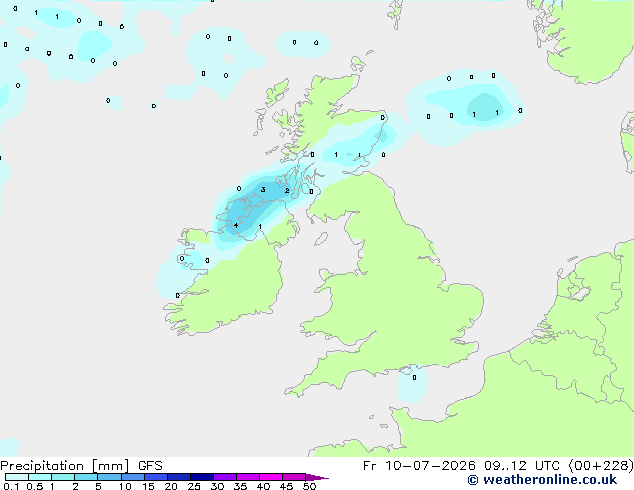634x490 pixels.
Task: Click the arrow tip above 50 on legend
Action: coord(317,478)
